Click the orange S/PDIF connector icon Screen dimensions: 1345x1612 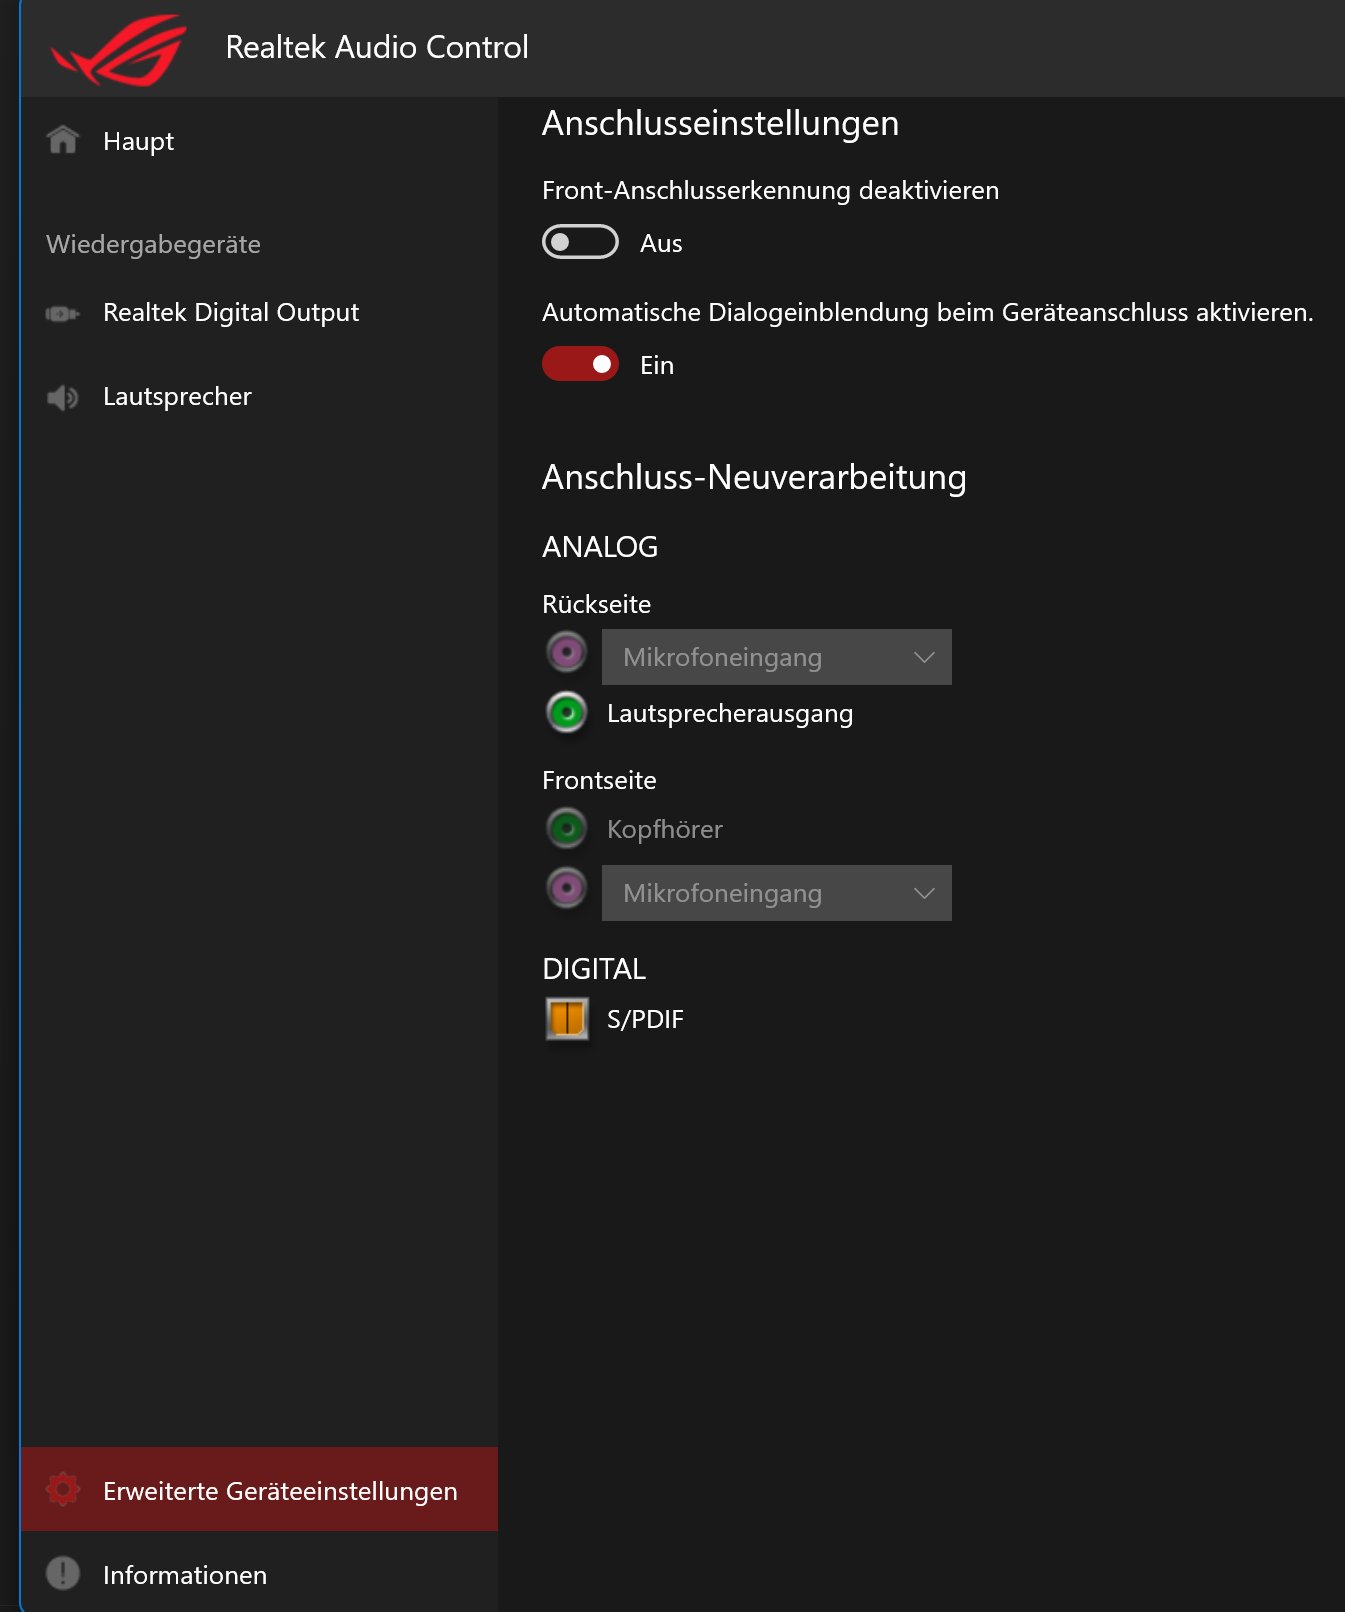click(567, 1019)
